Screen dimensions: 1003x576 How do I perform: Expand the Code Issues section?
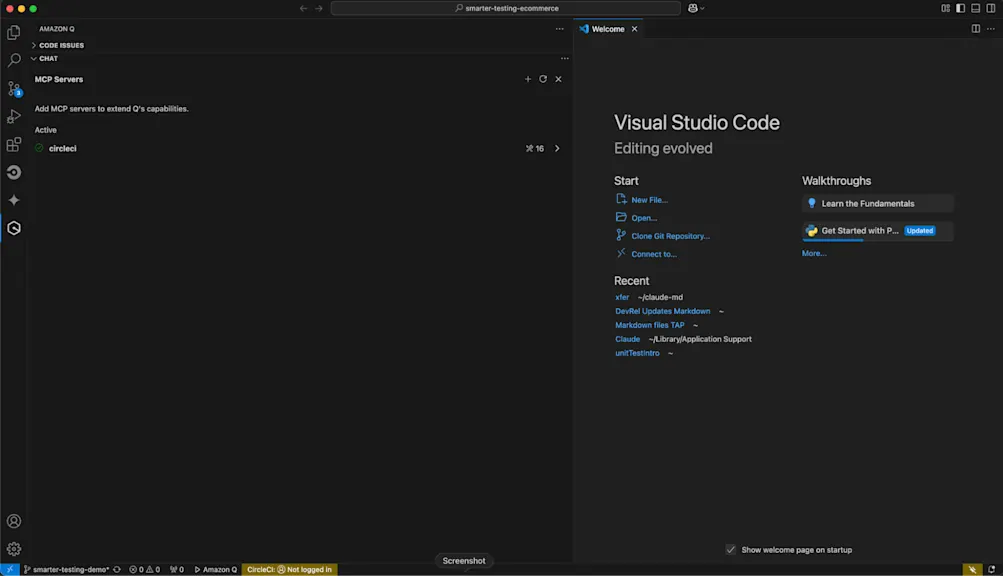(61, 45)
